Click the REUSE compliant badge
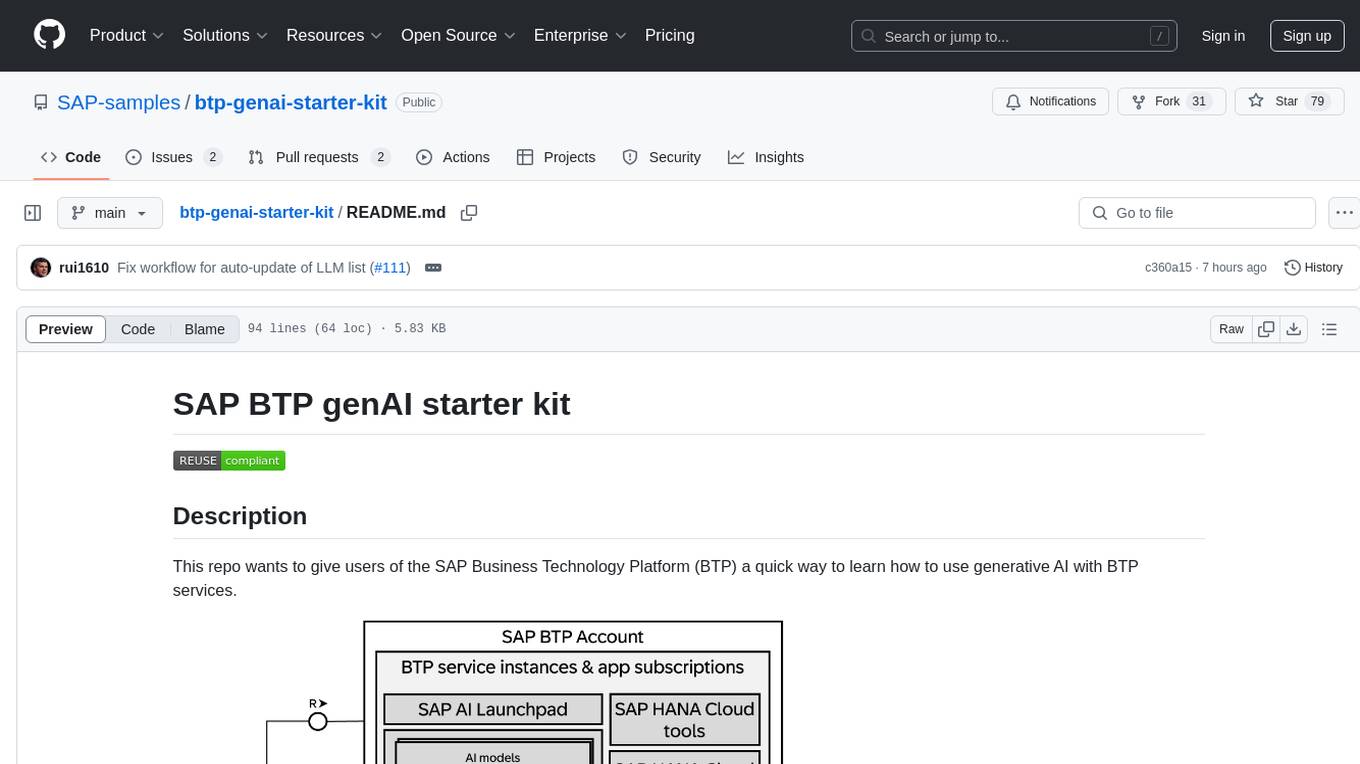This screenshot has width=1360, height=764. click(x=229, y=460)
